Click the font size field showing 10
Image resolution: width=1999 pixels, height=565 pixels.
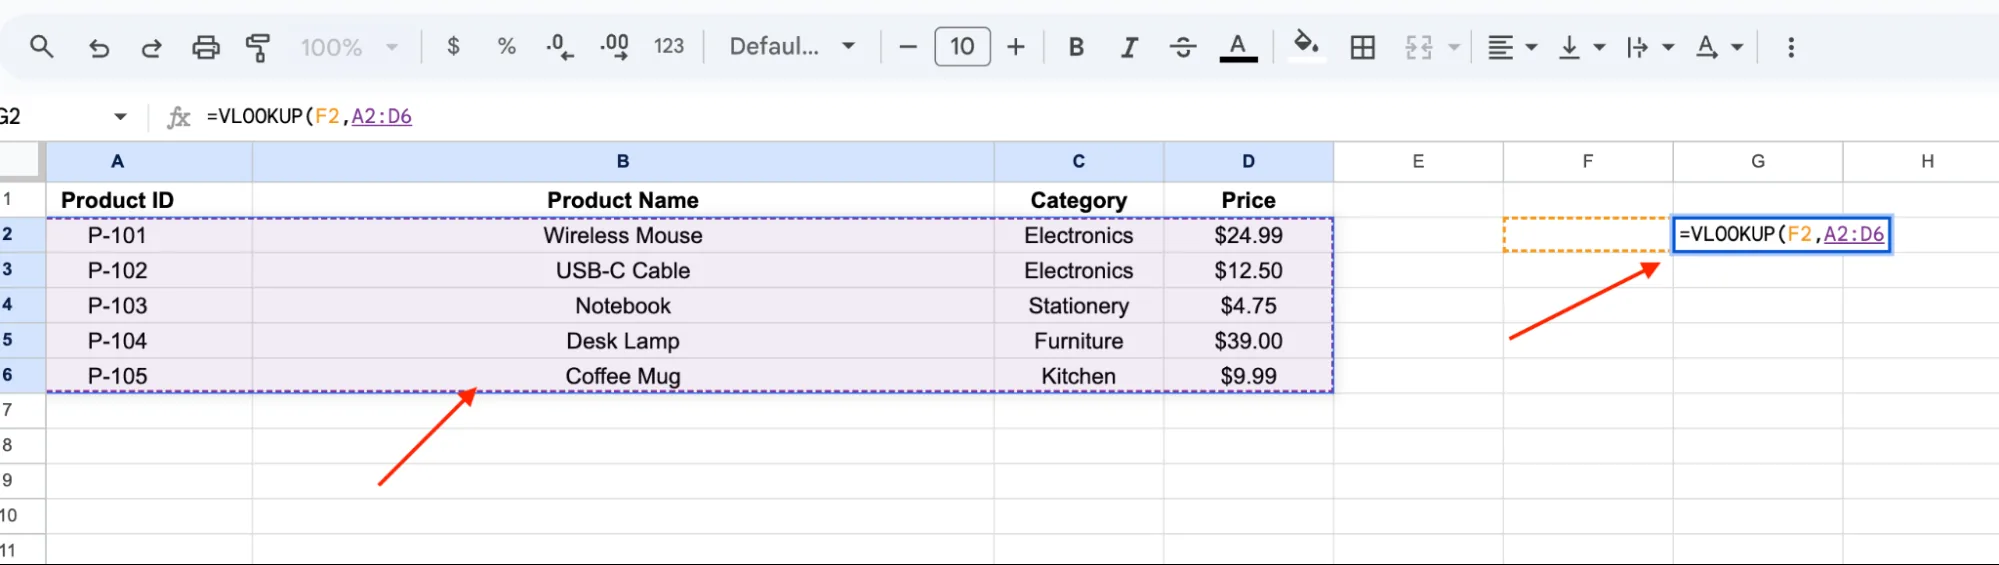[x=962, y=46]
